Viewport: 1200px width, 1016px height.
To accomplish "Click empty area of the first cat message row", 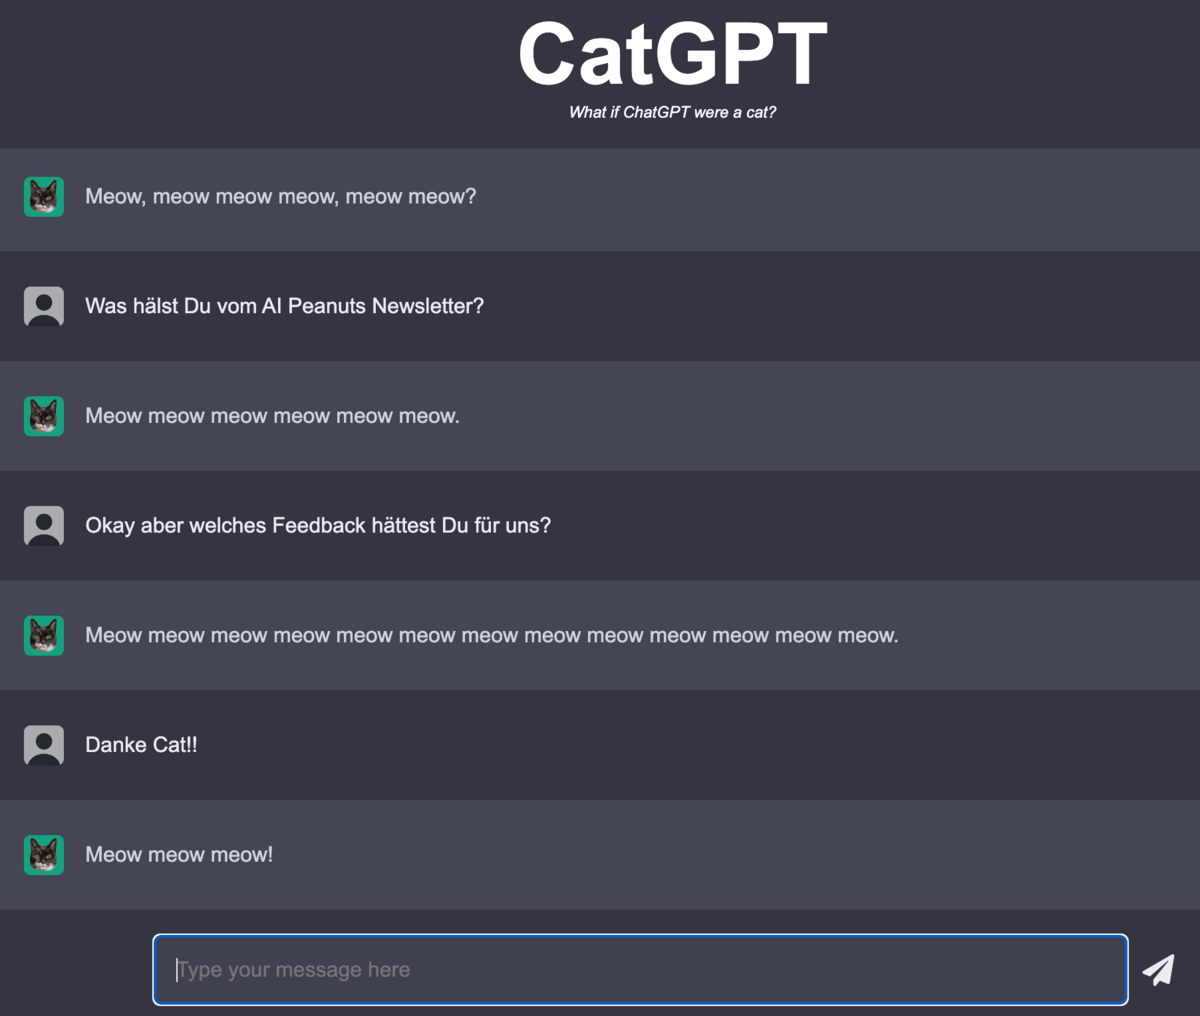I will click(x=800, y=200).
